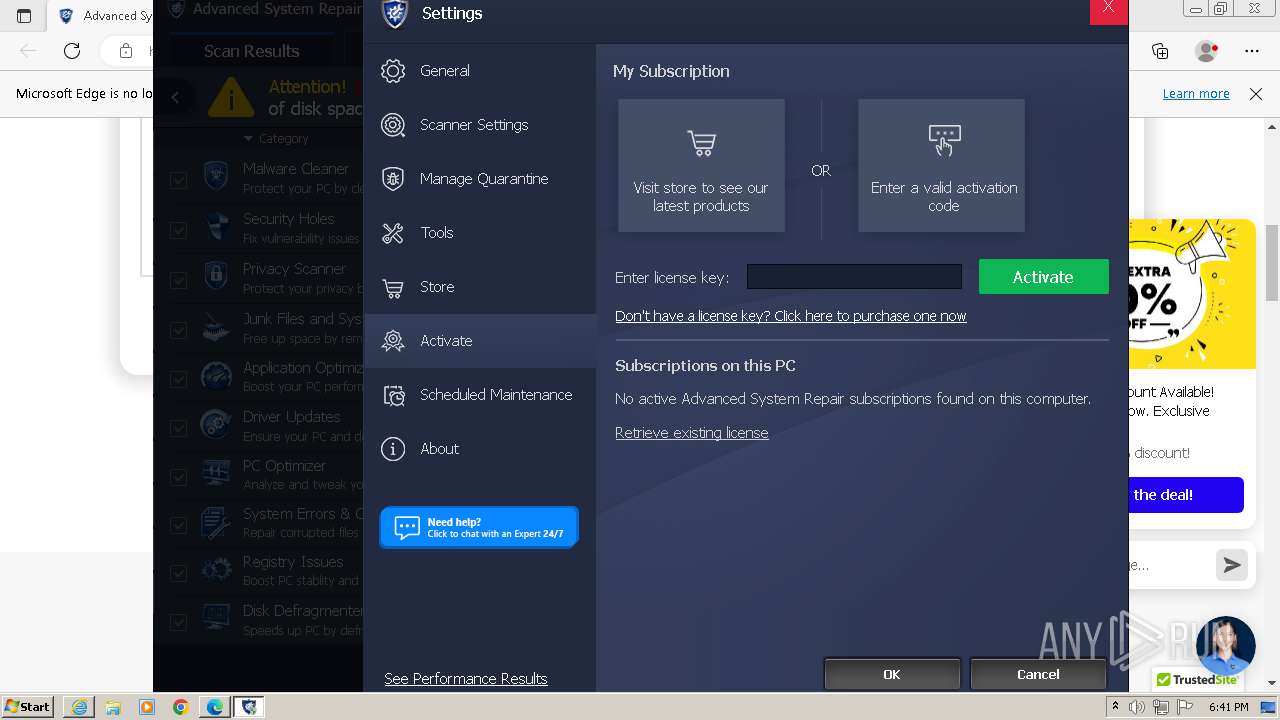Open Advanced System Repair taskbar icon
1280x720 pixels.
click(249, 707)
